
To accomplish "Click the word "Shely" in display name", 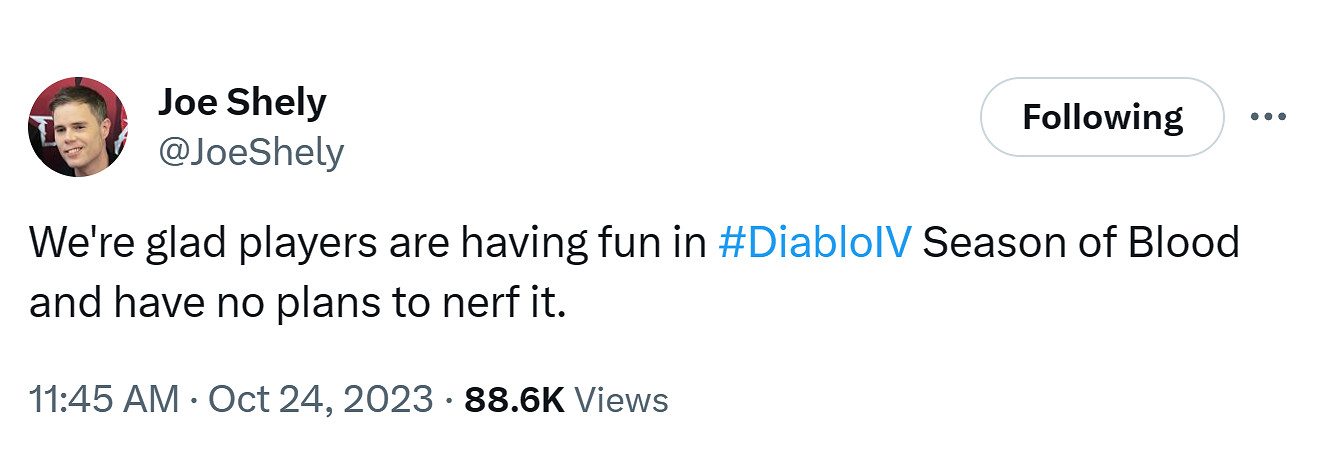I will pyautogui.click(x=280, y=102).
